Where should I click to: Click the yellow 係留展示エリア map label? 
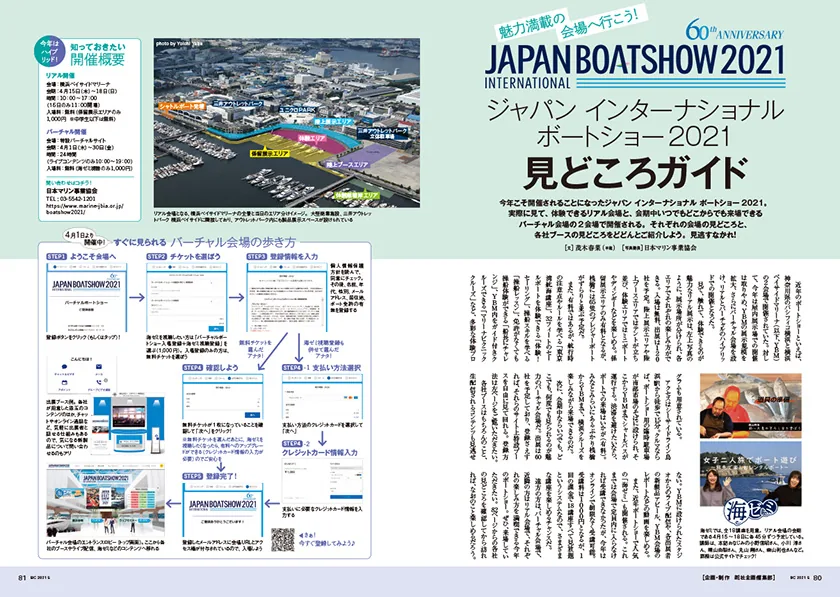[269, 153]
